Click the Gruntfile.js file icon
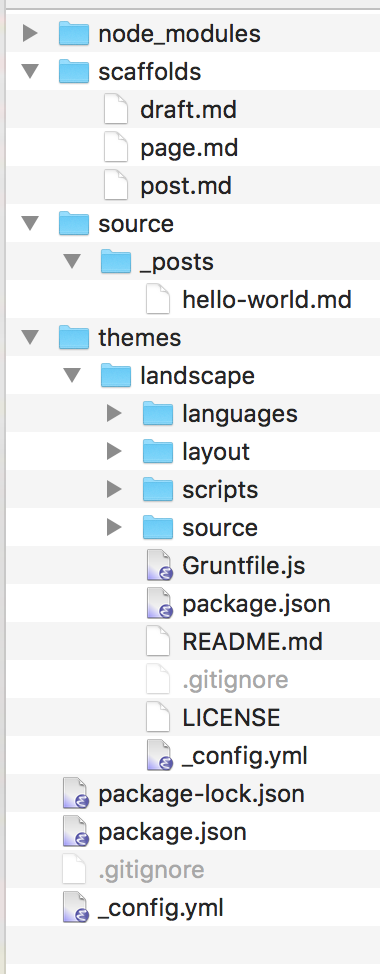The width and height of the screenshot is (380, 974). (159, 566)
